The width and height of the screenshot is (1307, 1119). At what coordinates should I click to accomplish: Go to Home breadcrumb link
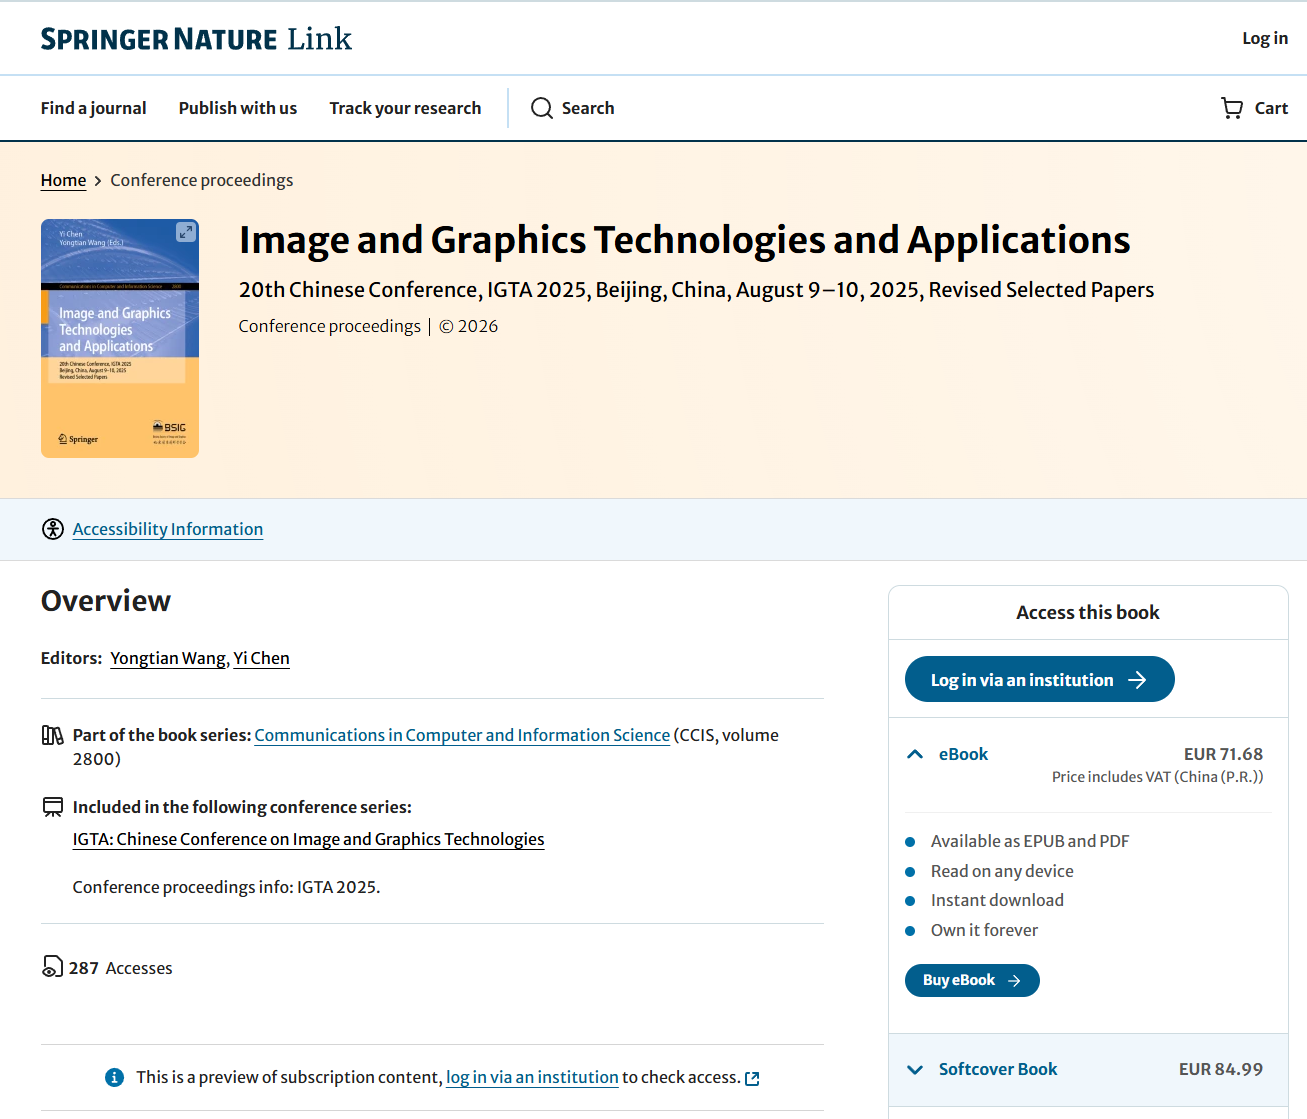pyautogui.click(x=63, y=180)
